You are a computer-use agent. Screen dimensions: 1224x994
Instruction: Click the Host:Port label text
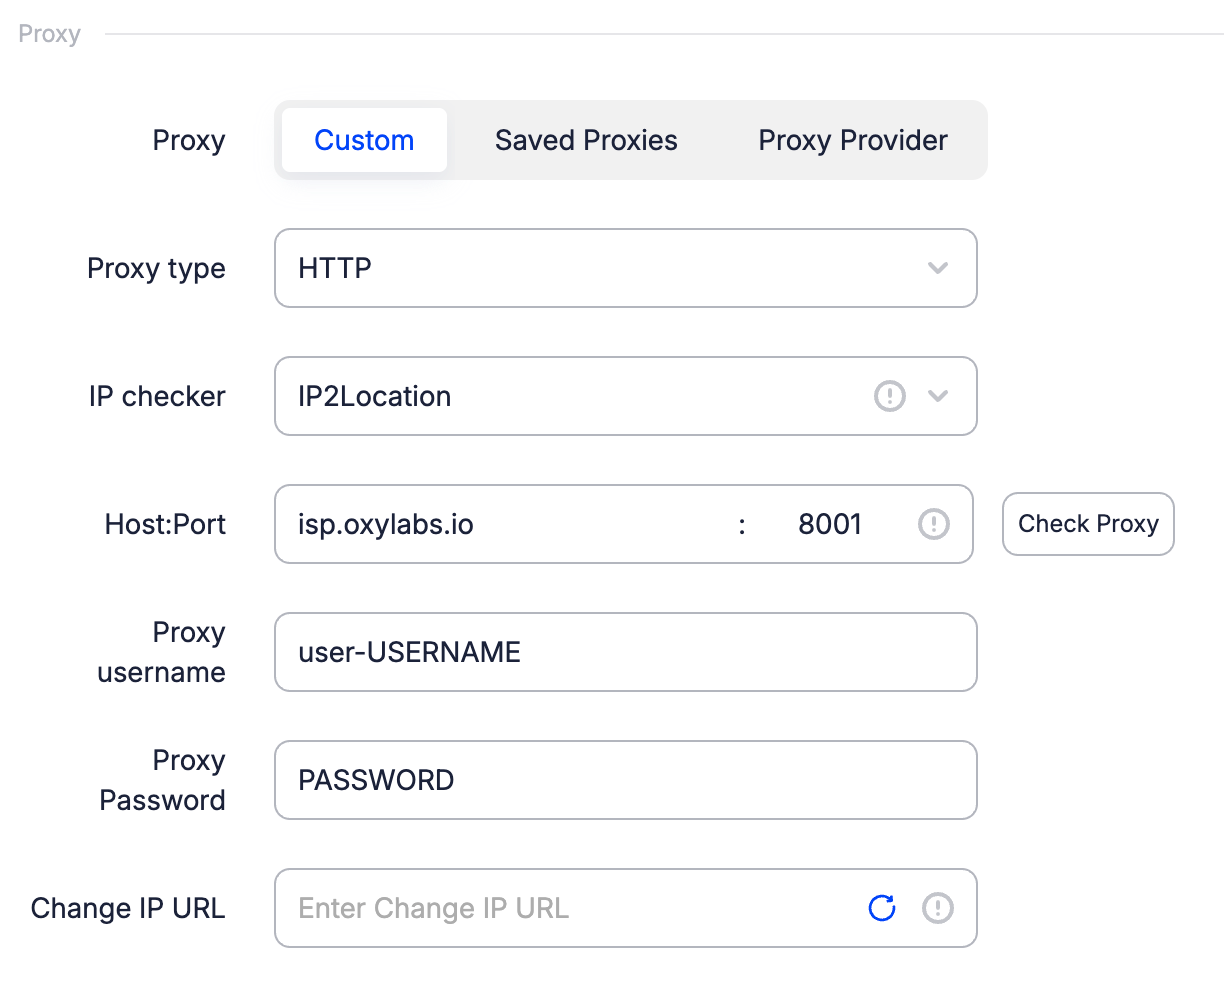(165, 524)
